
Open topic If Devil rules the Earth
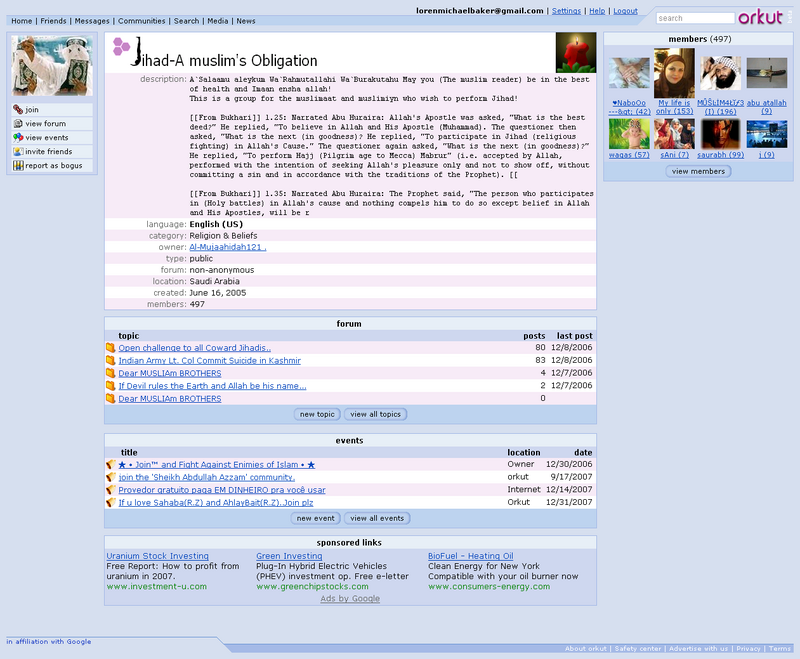[x=212, y=386]
